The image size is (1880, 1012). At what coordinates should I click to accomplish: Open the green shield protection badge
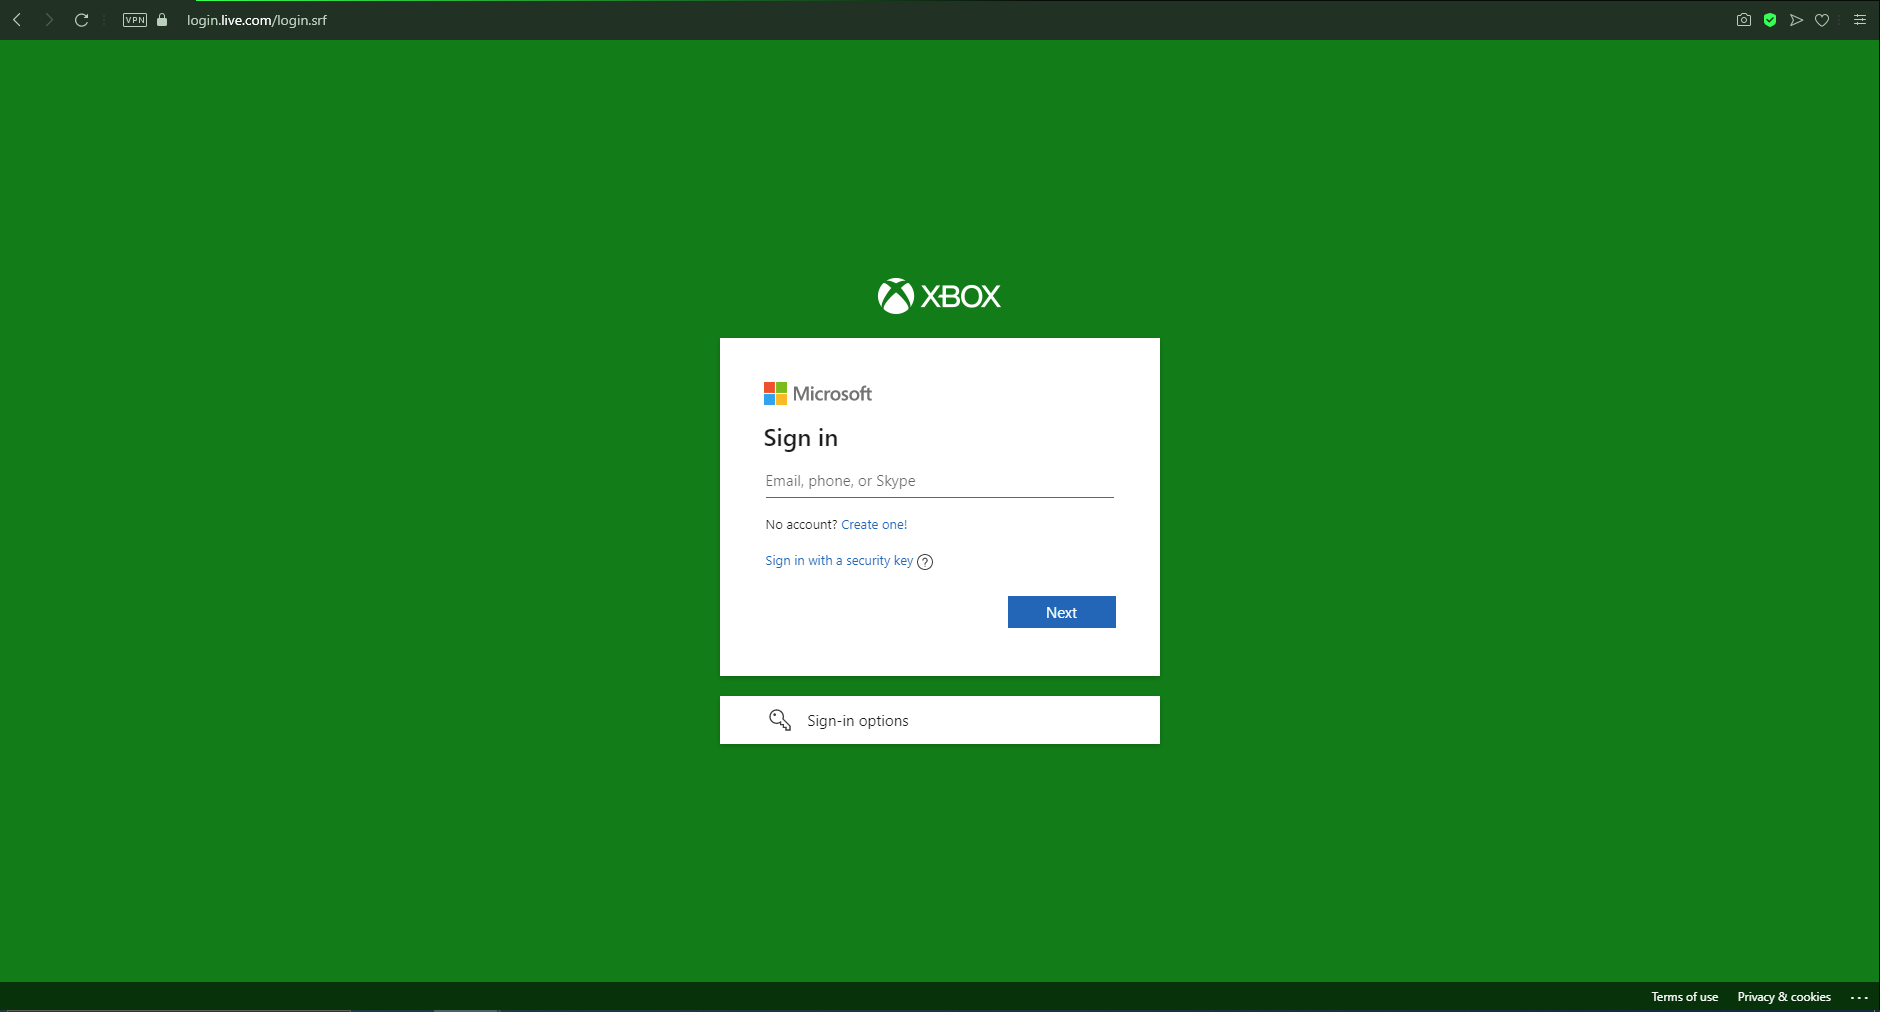1771,19
